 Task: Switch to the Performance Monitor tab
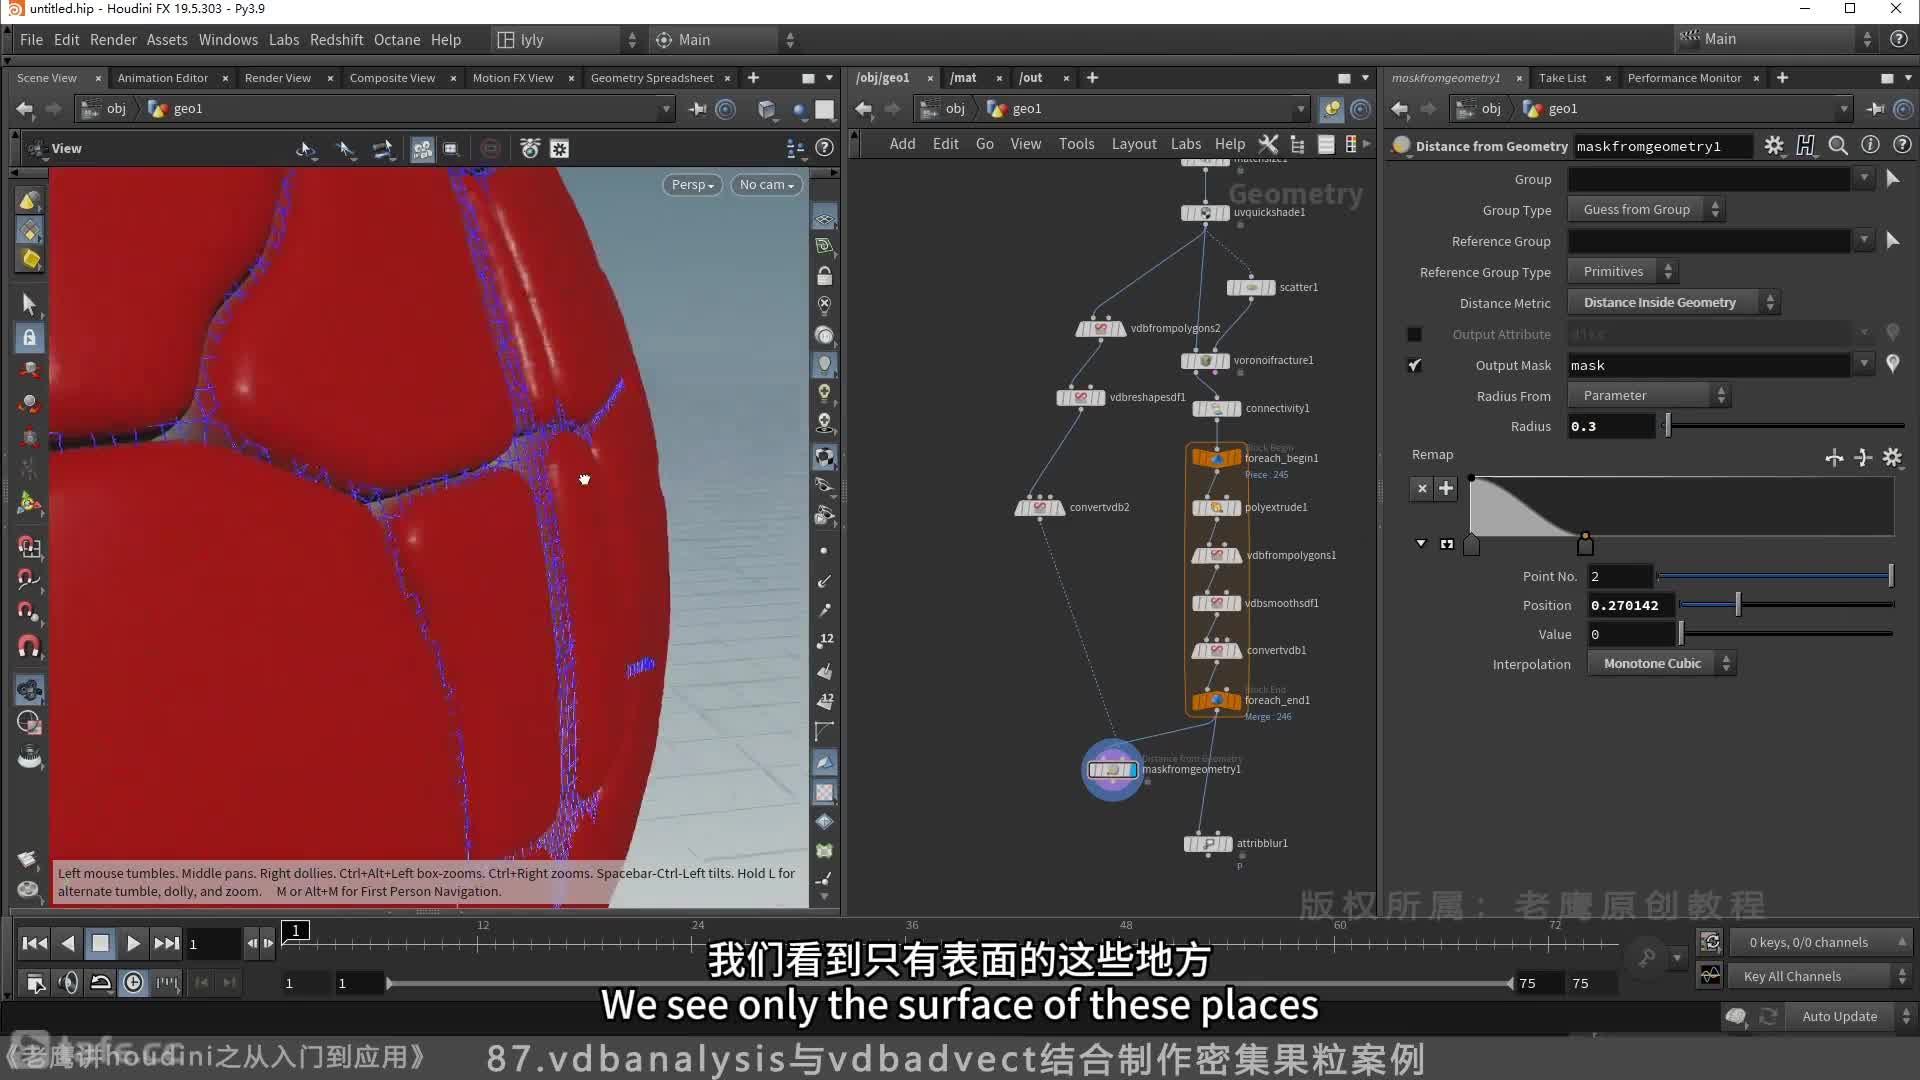pyautogui.click(x=1684, y=78)
